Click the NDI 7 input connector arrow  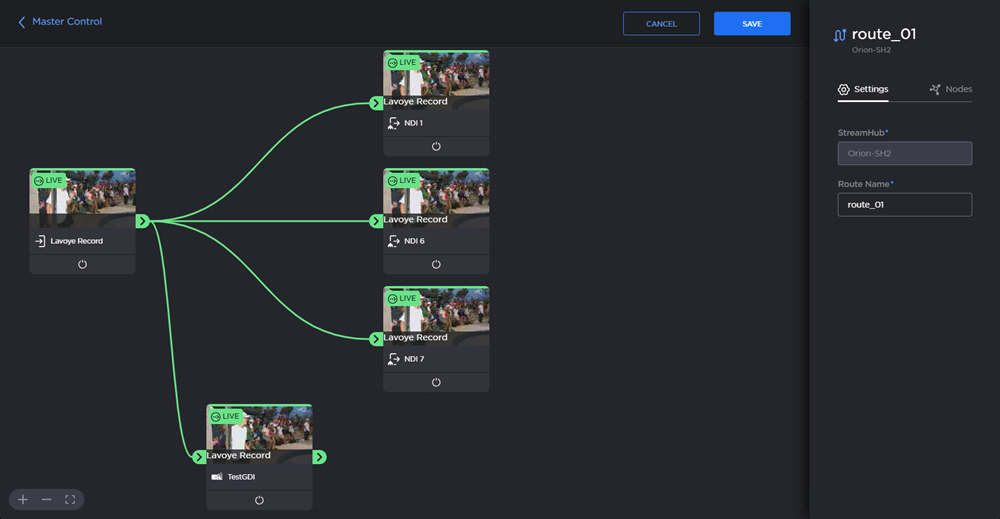(376, 339)
